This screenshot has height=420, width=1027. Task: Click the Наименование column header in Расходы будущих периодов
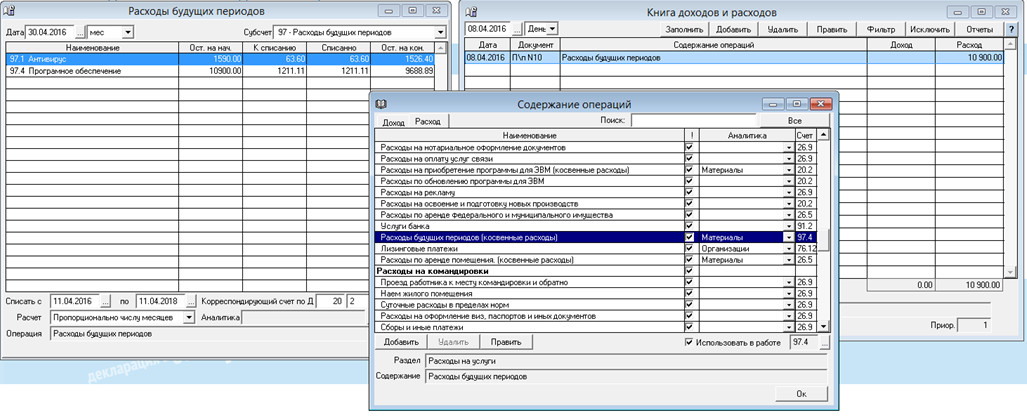pyautogui.click(x=92, y=47)
